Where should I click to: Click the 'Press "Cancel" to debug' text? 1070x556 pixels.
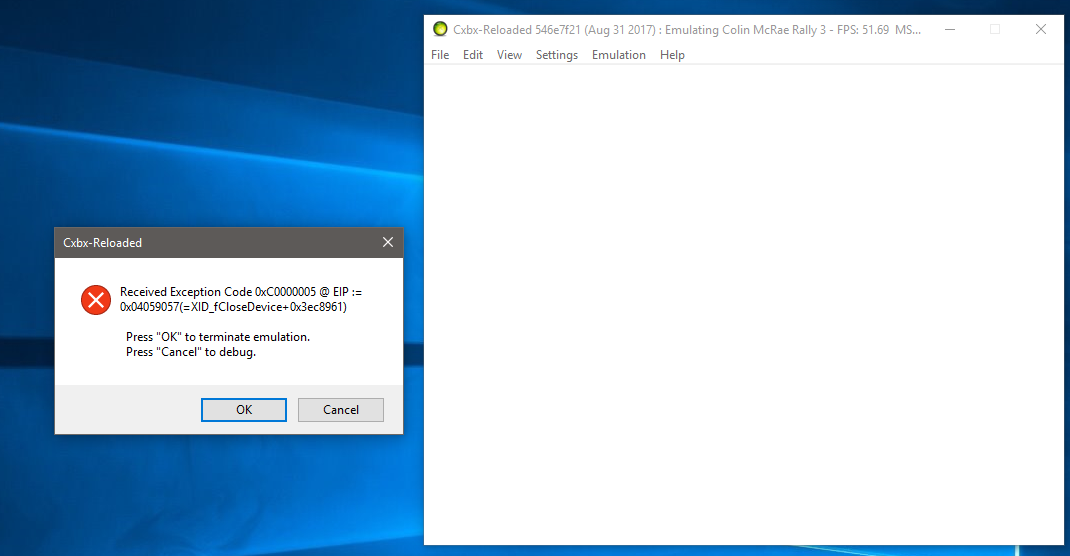click(191, 352)
